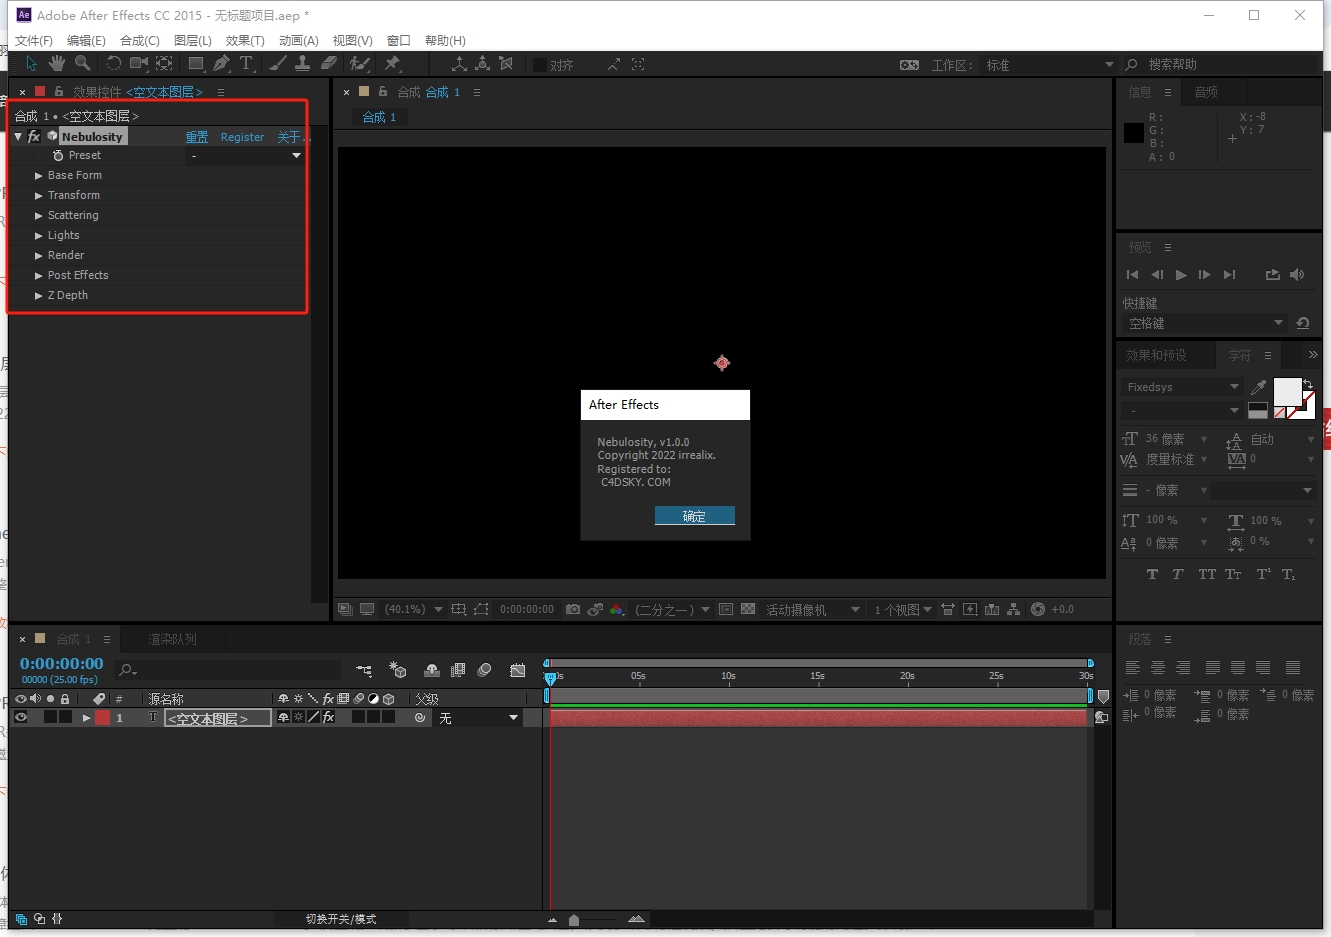
Task: Open the 效果(T) menu
Action: point(245,41)
